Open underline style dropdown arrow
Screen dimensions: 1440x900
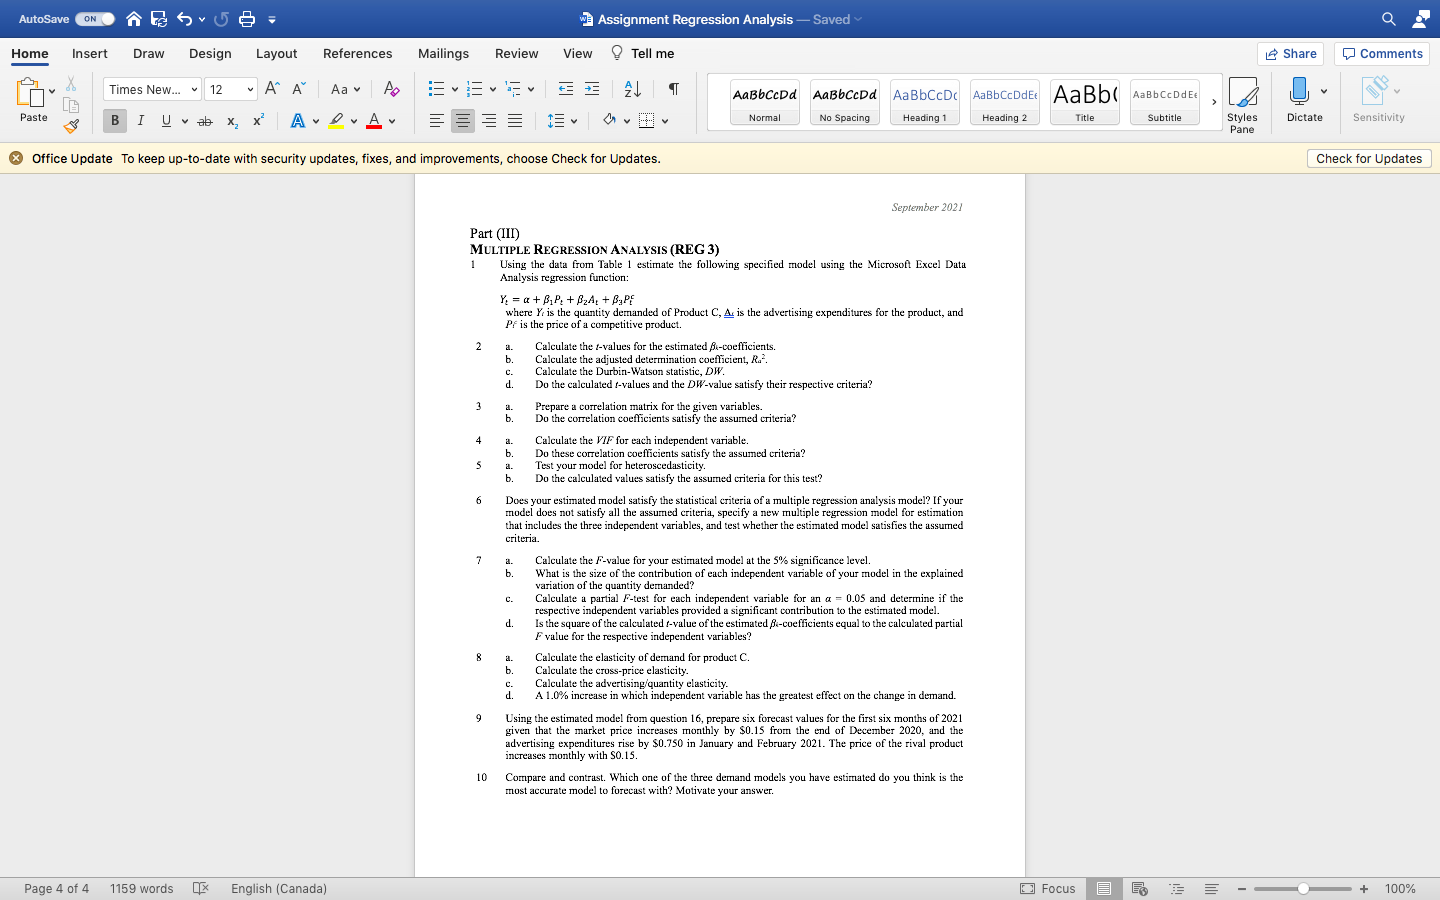(185, 122)
